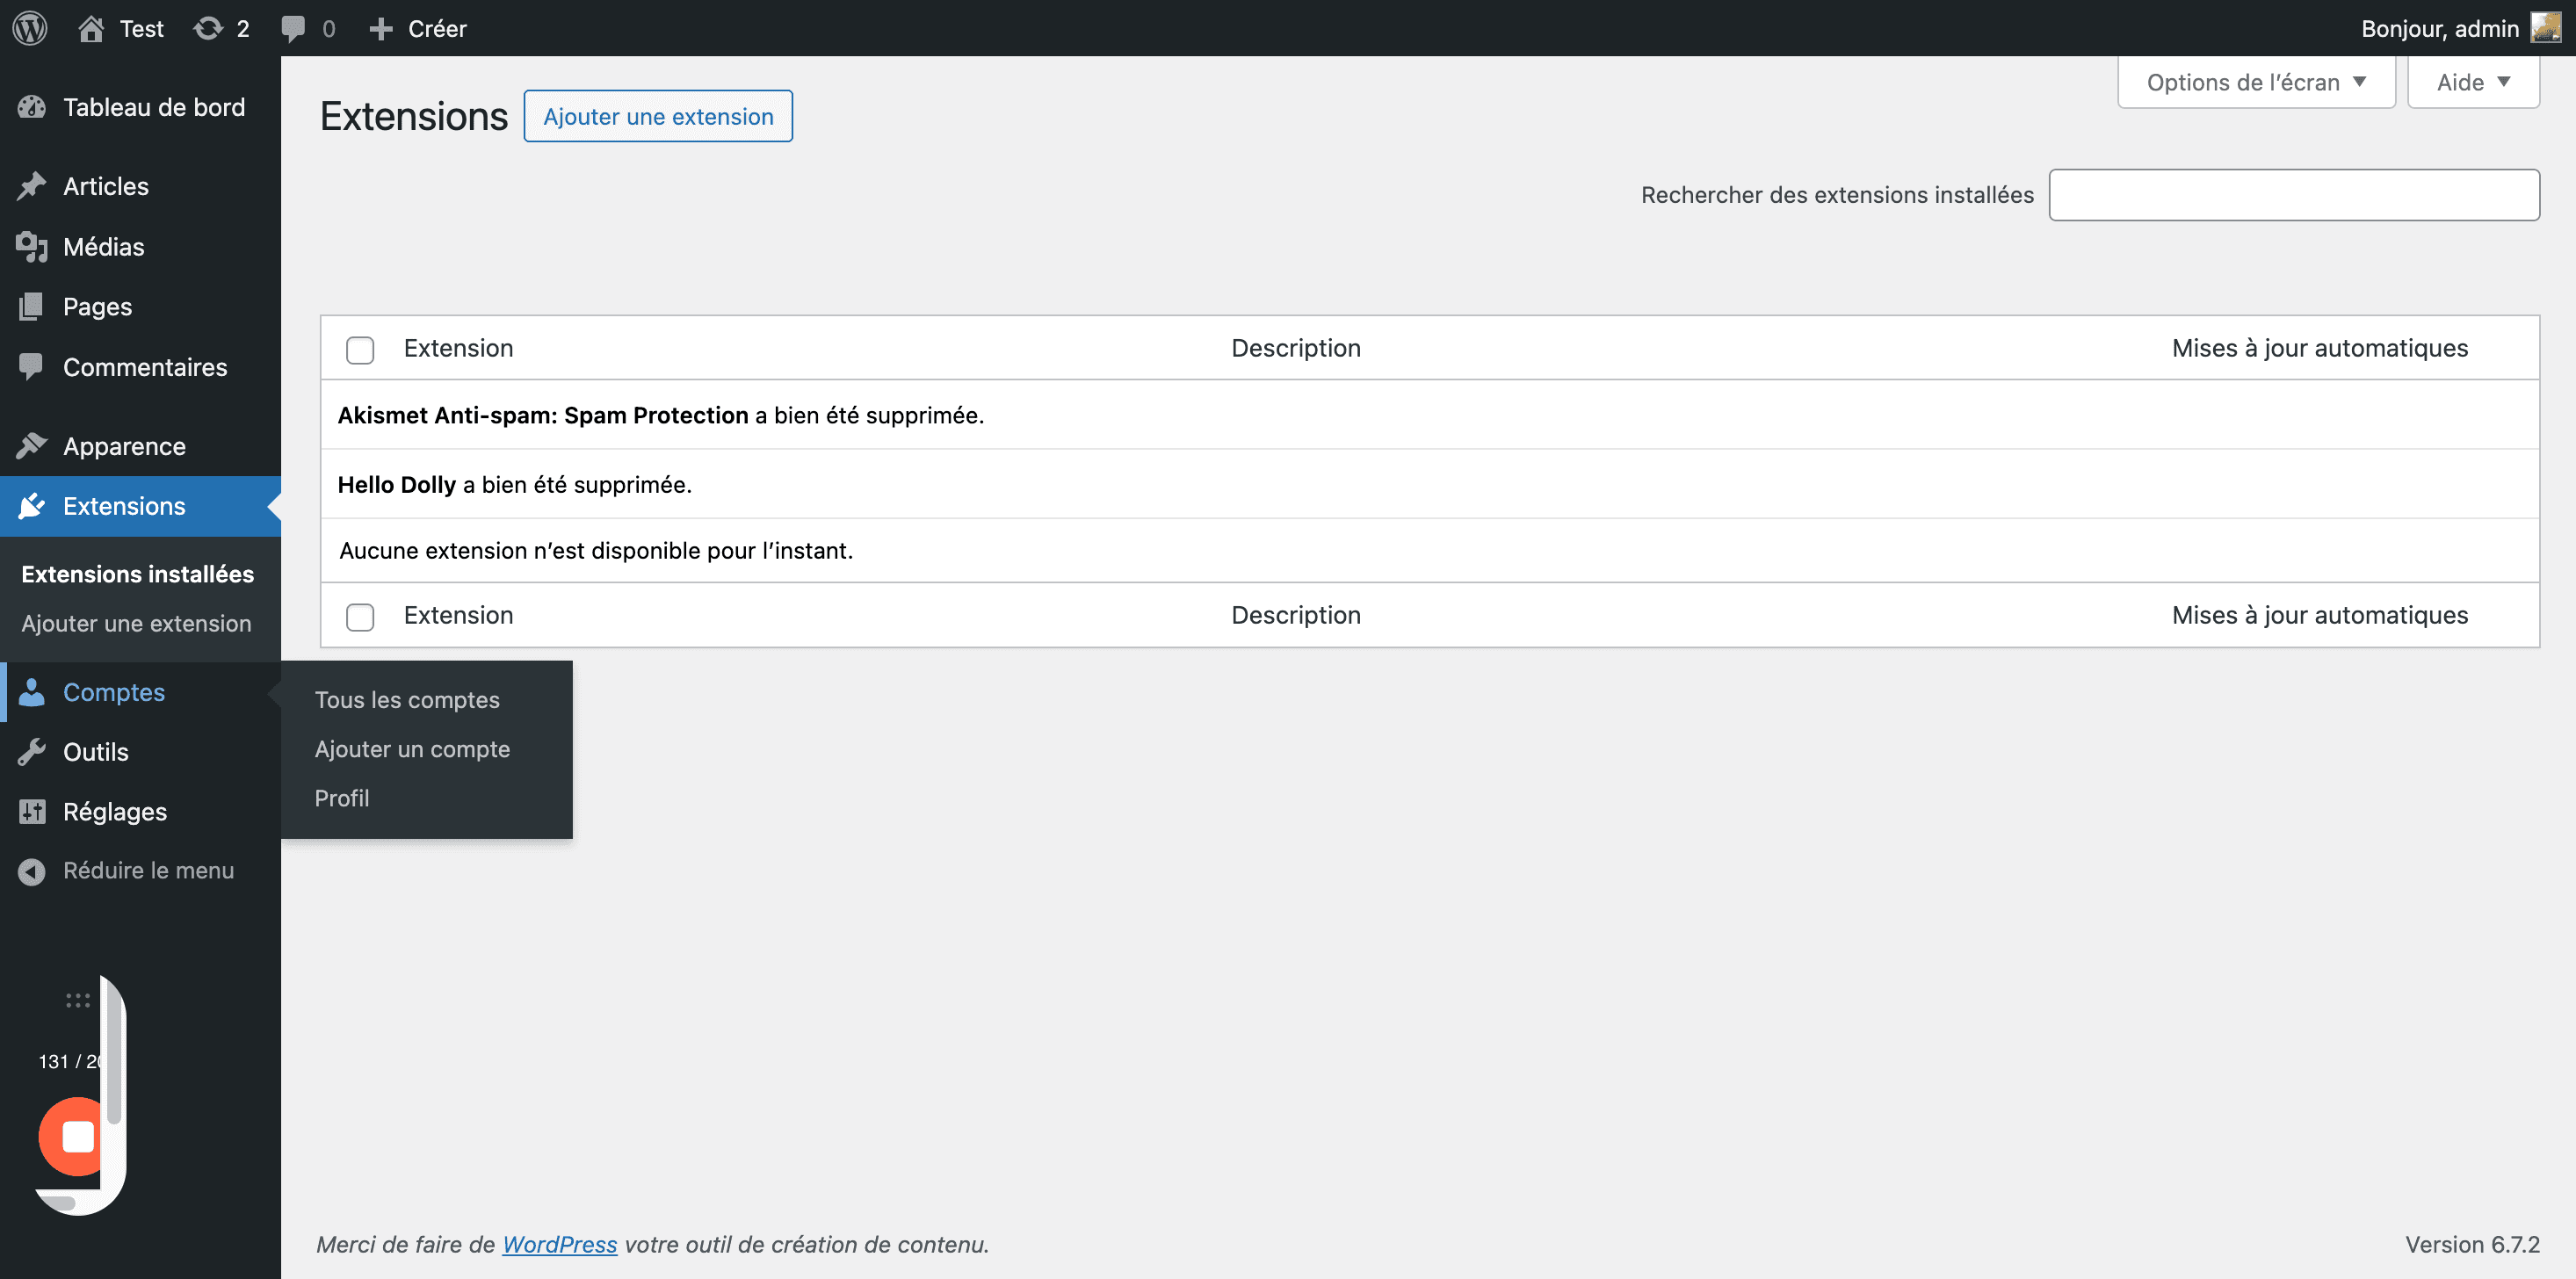The image size is (2576, 1279).
Task: Click the Réglages sliders icon
Action: click(x=32, y=812)
